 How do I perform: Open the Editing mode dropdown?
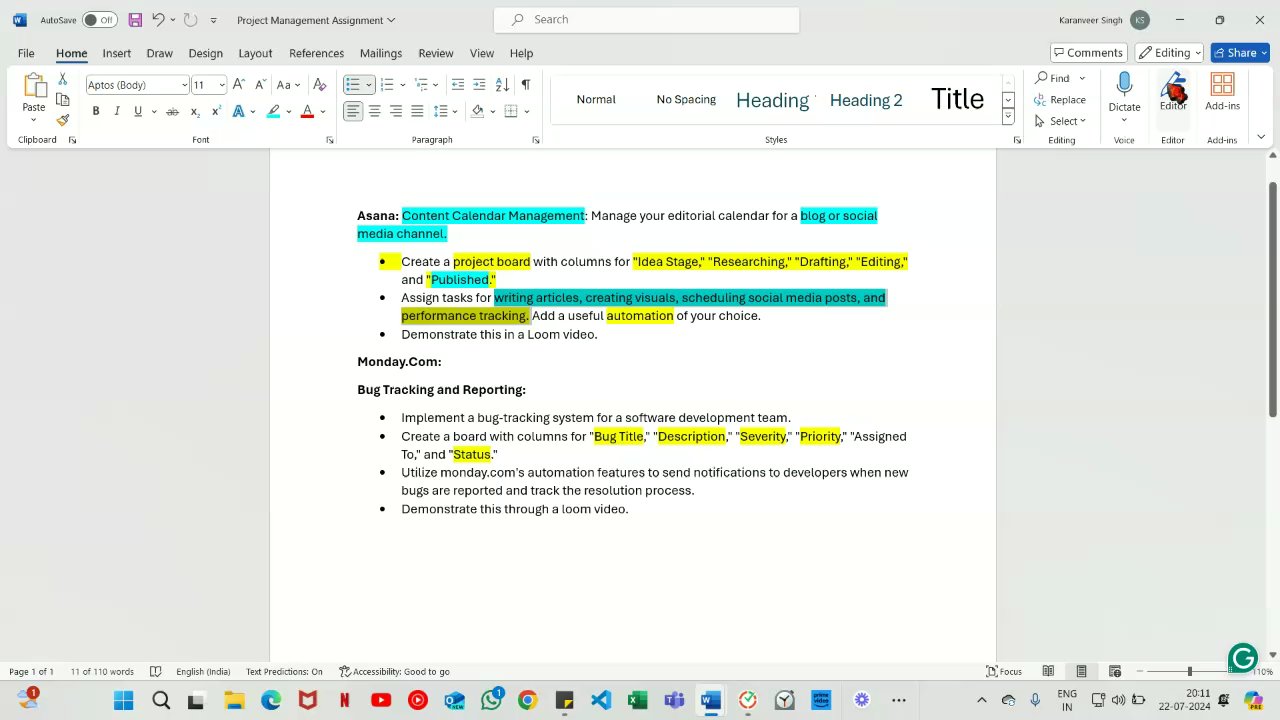(1169, 53)
